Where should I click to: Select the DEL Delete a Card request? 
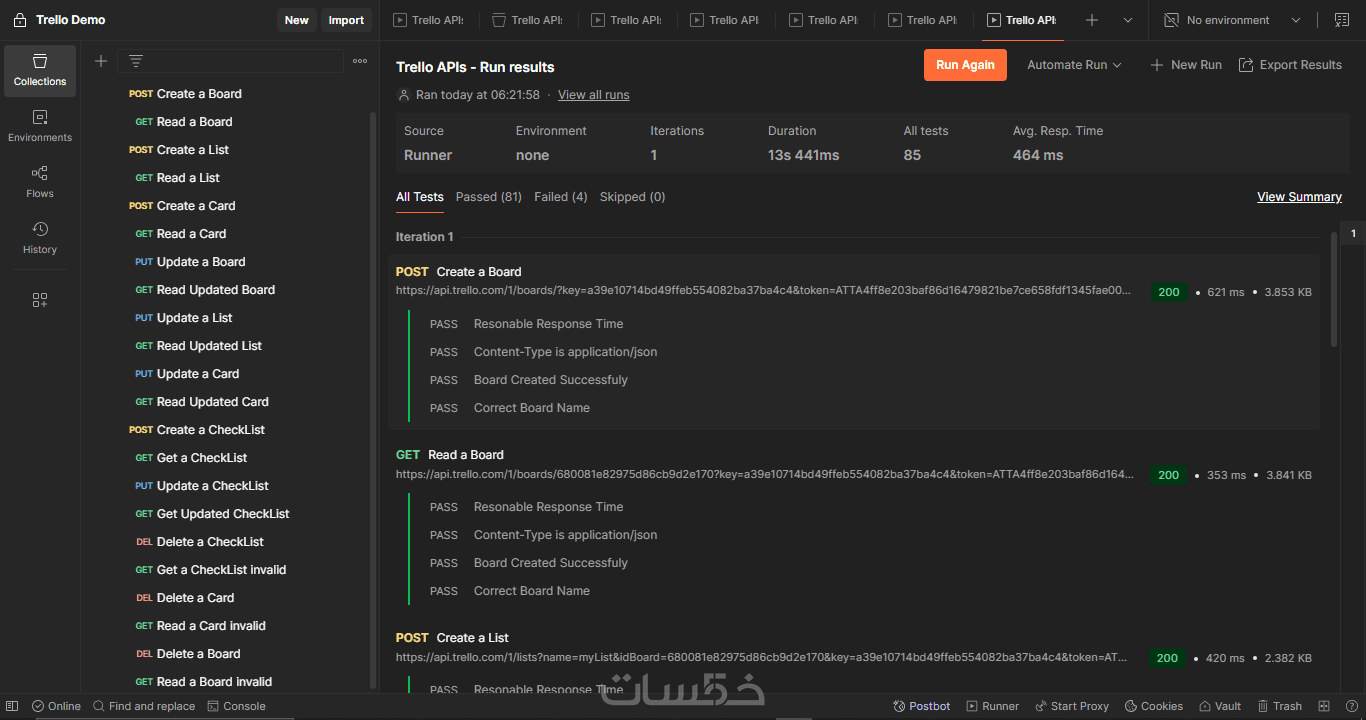185,598
